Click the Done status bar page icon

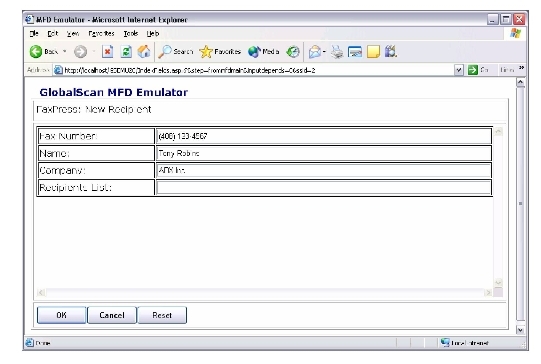tap(30, 343)
